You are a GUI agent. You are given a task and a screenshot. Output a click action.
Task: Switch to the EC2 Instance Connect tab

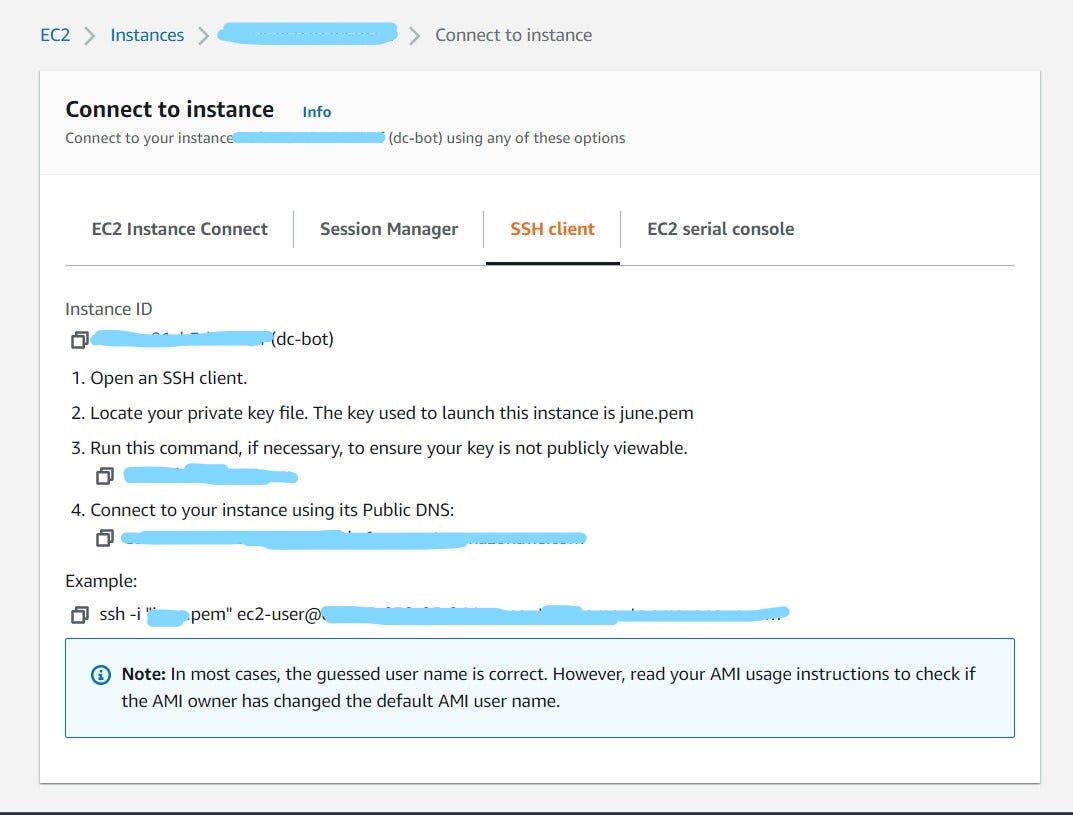(179, 229)
